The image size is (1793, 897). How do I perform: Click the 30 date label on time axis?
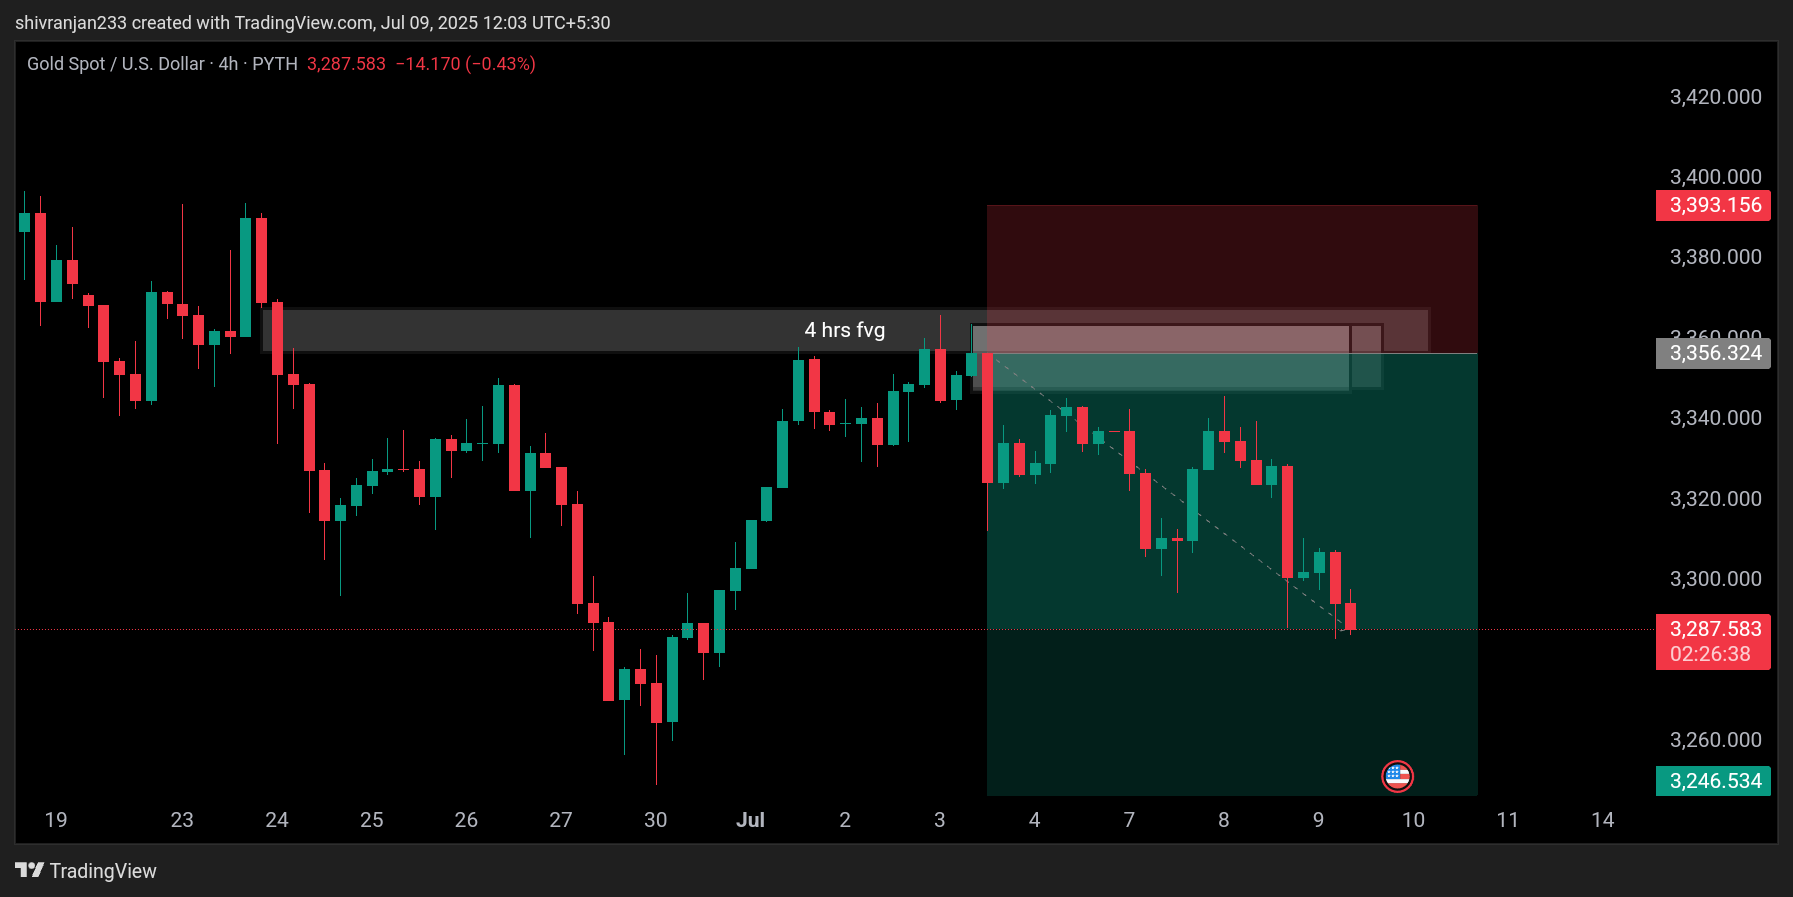click(655, 820)
